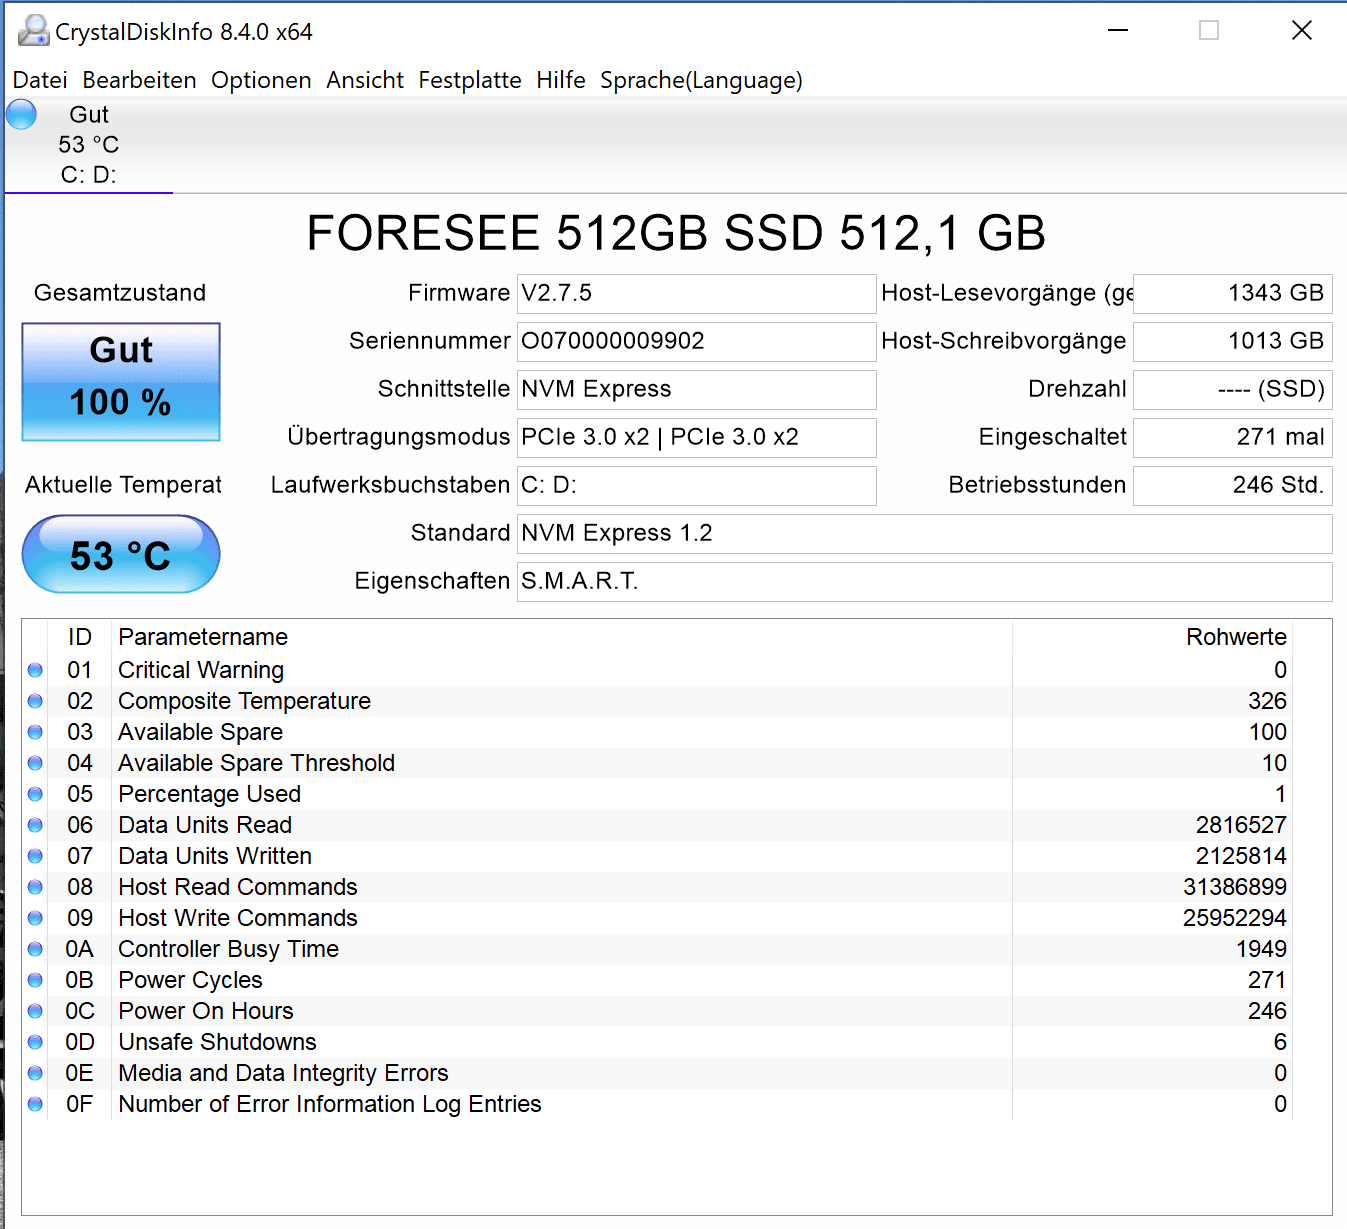Click the status dot beside Power On Hours
The image size is (1347, 1229).
point(35,1011)
